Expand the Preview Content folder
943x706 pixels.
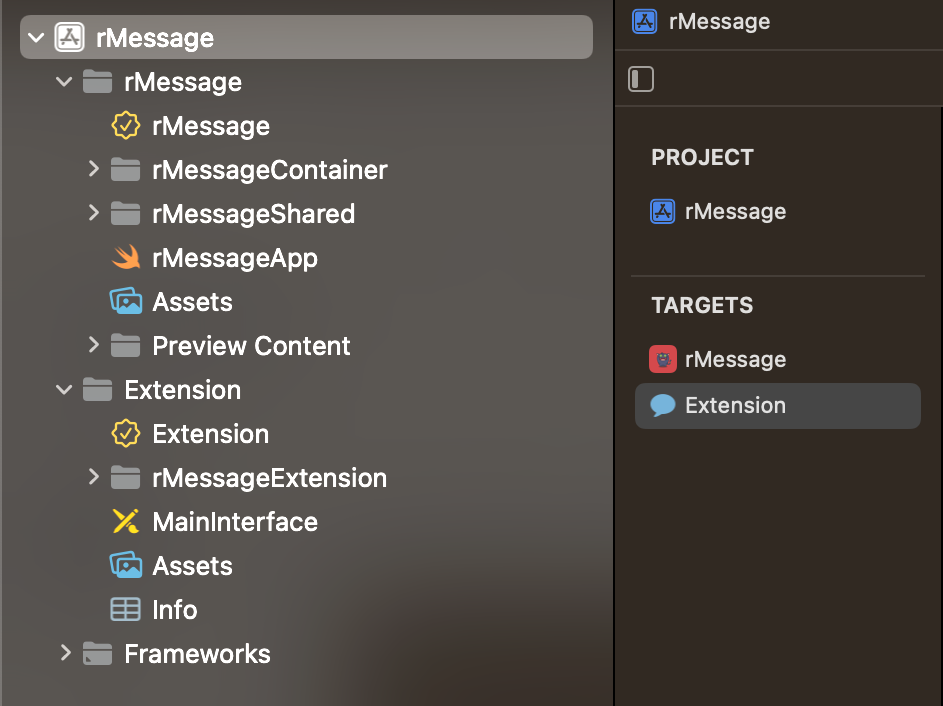(x=94, y=346)
